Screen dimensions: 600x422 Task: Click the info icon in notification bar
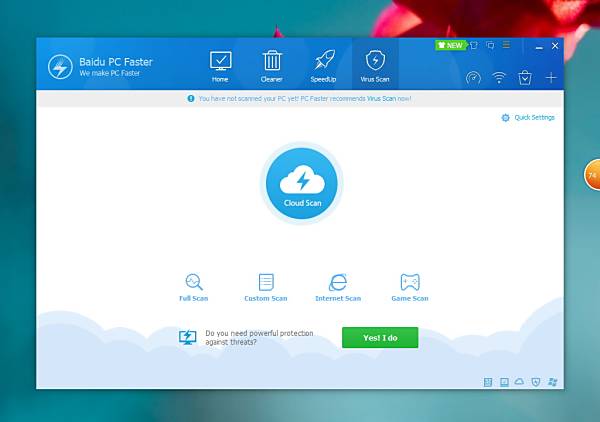(x=191, y=99)
